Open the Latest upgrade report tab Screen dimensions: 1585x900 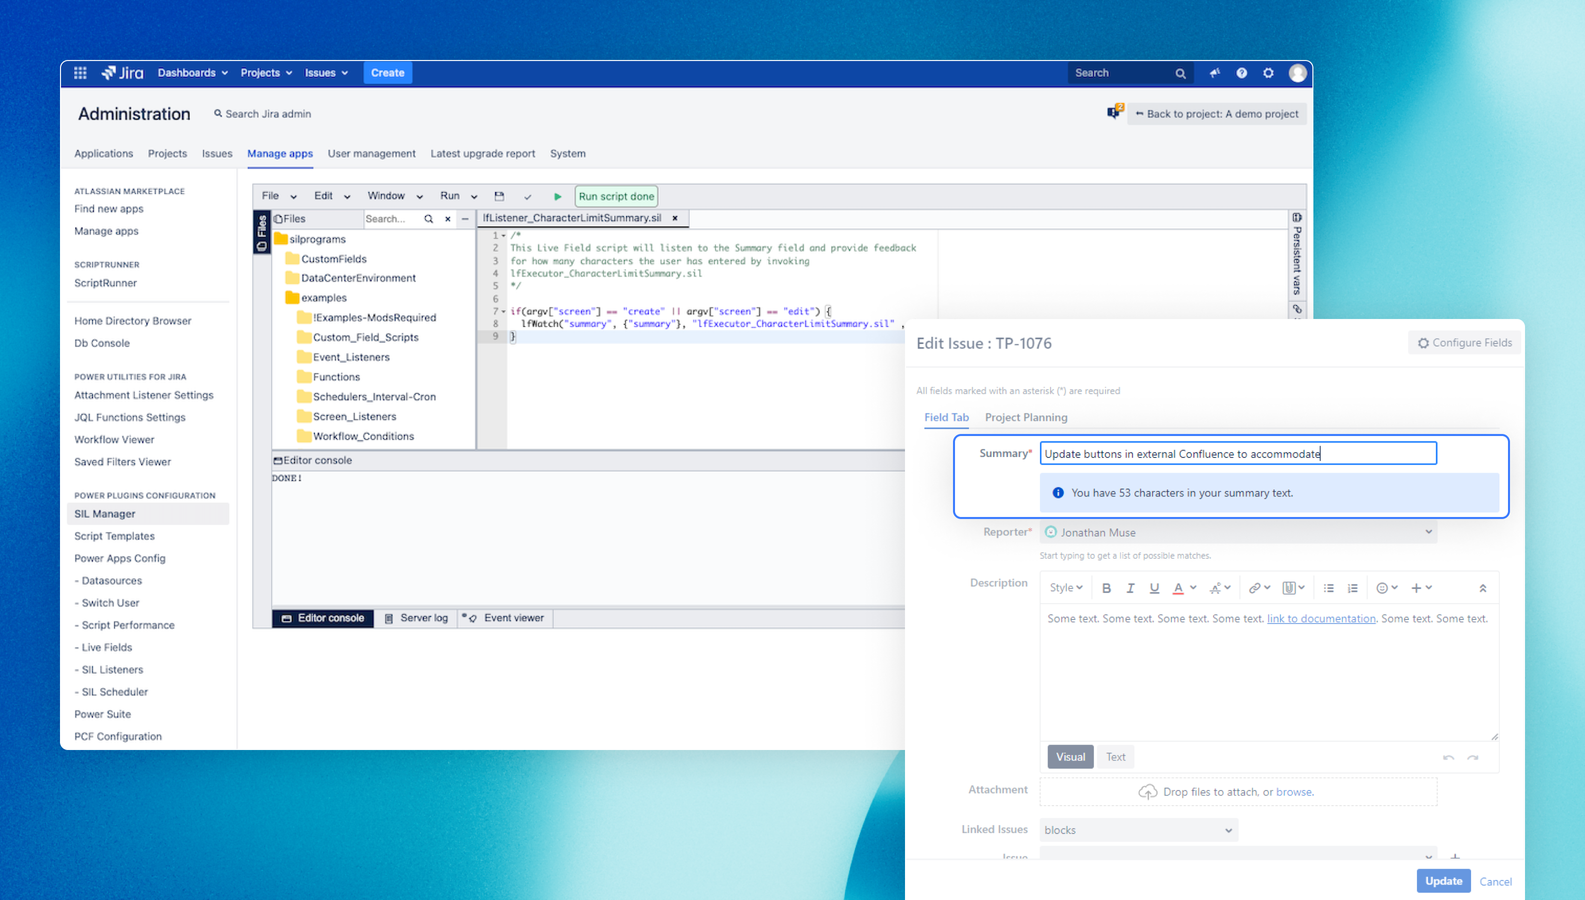coord(483,154)
